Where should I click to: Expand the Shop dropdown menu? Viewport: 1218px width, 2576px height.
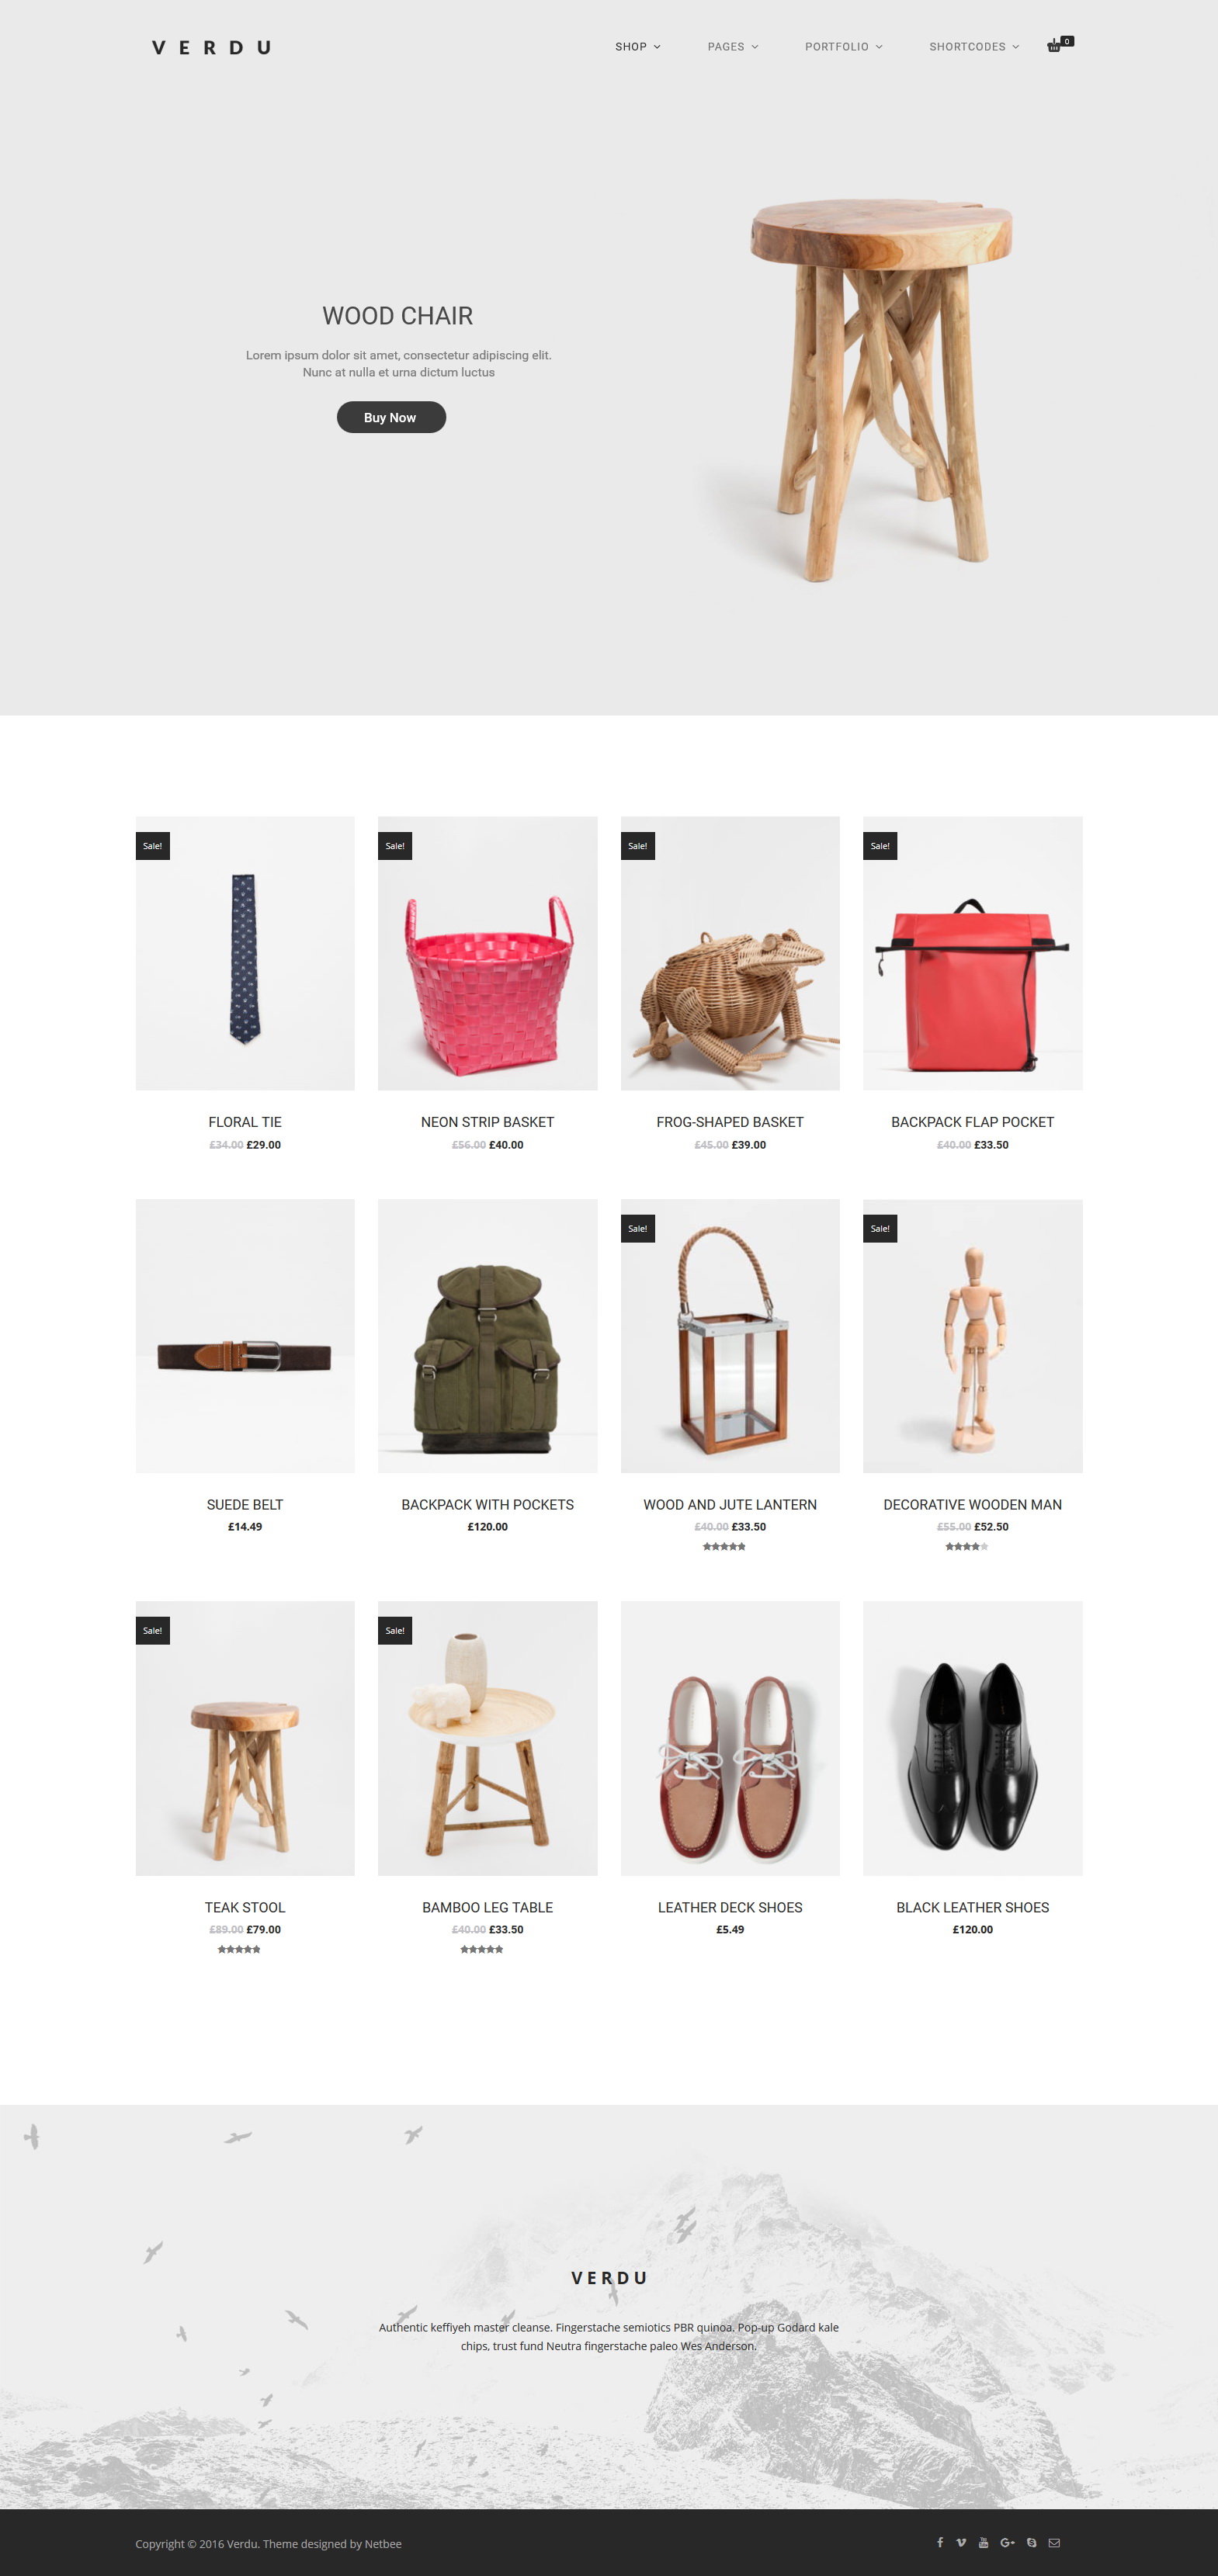point(637,47)
